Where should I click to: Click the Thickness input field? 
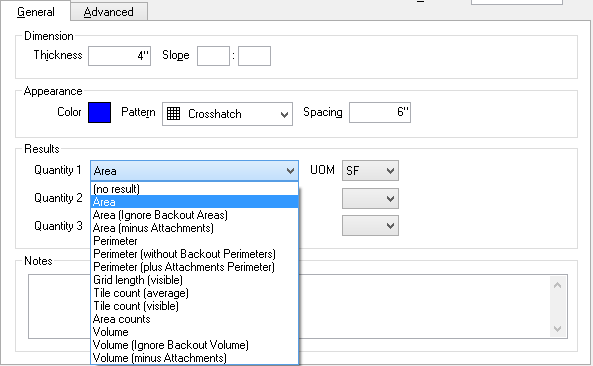coord(120,56)
